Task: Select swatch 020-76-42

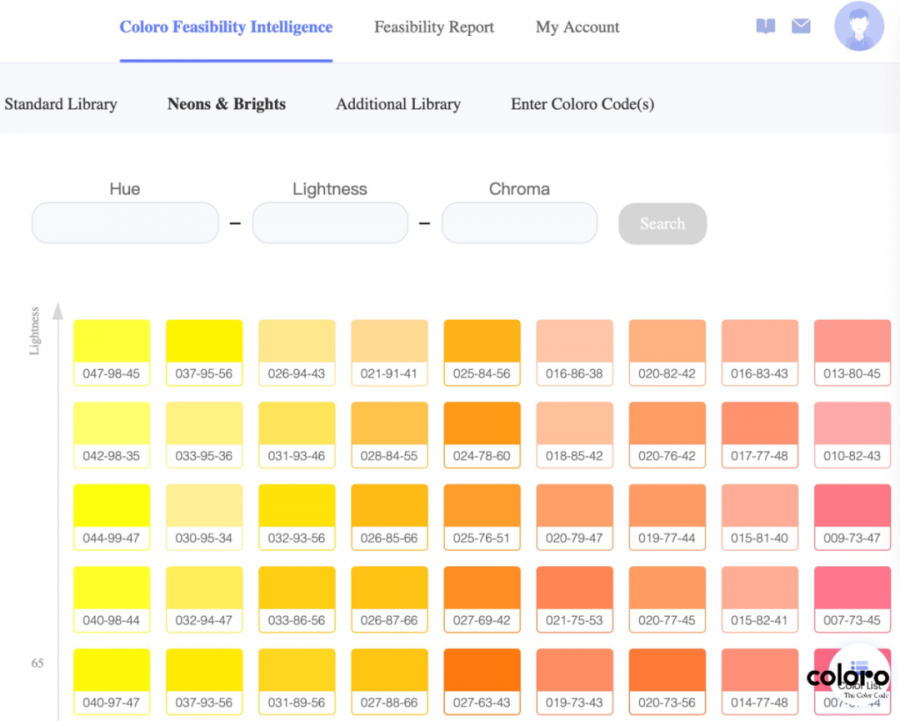Action: [x=667, y=435]
